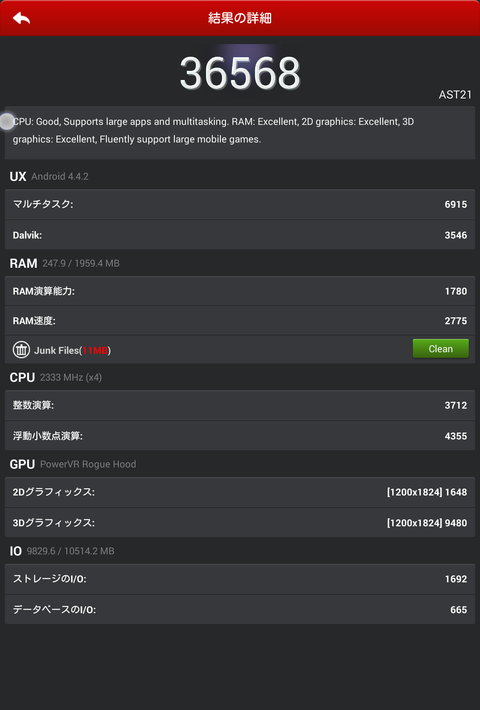This screenshot has width=480, height=710.
Task: Tap the ストレージのI/O row
Action: 240,579
